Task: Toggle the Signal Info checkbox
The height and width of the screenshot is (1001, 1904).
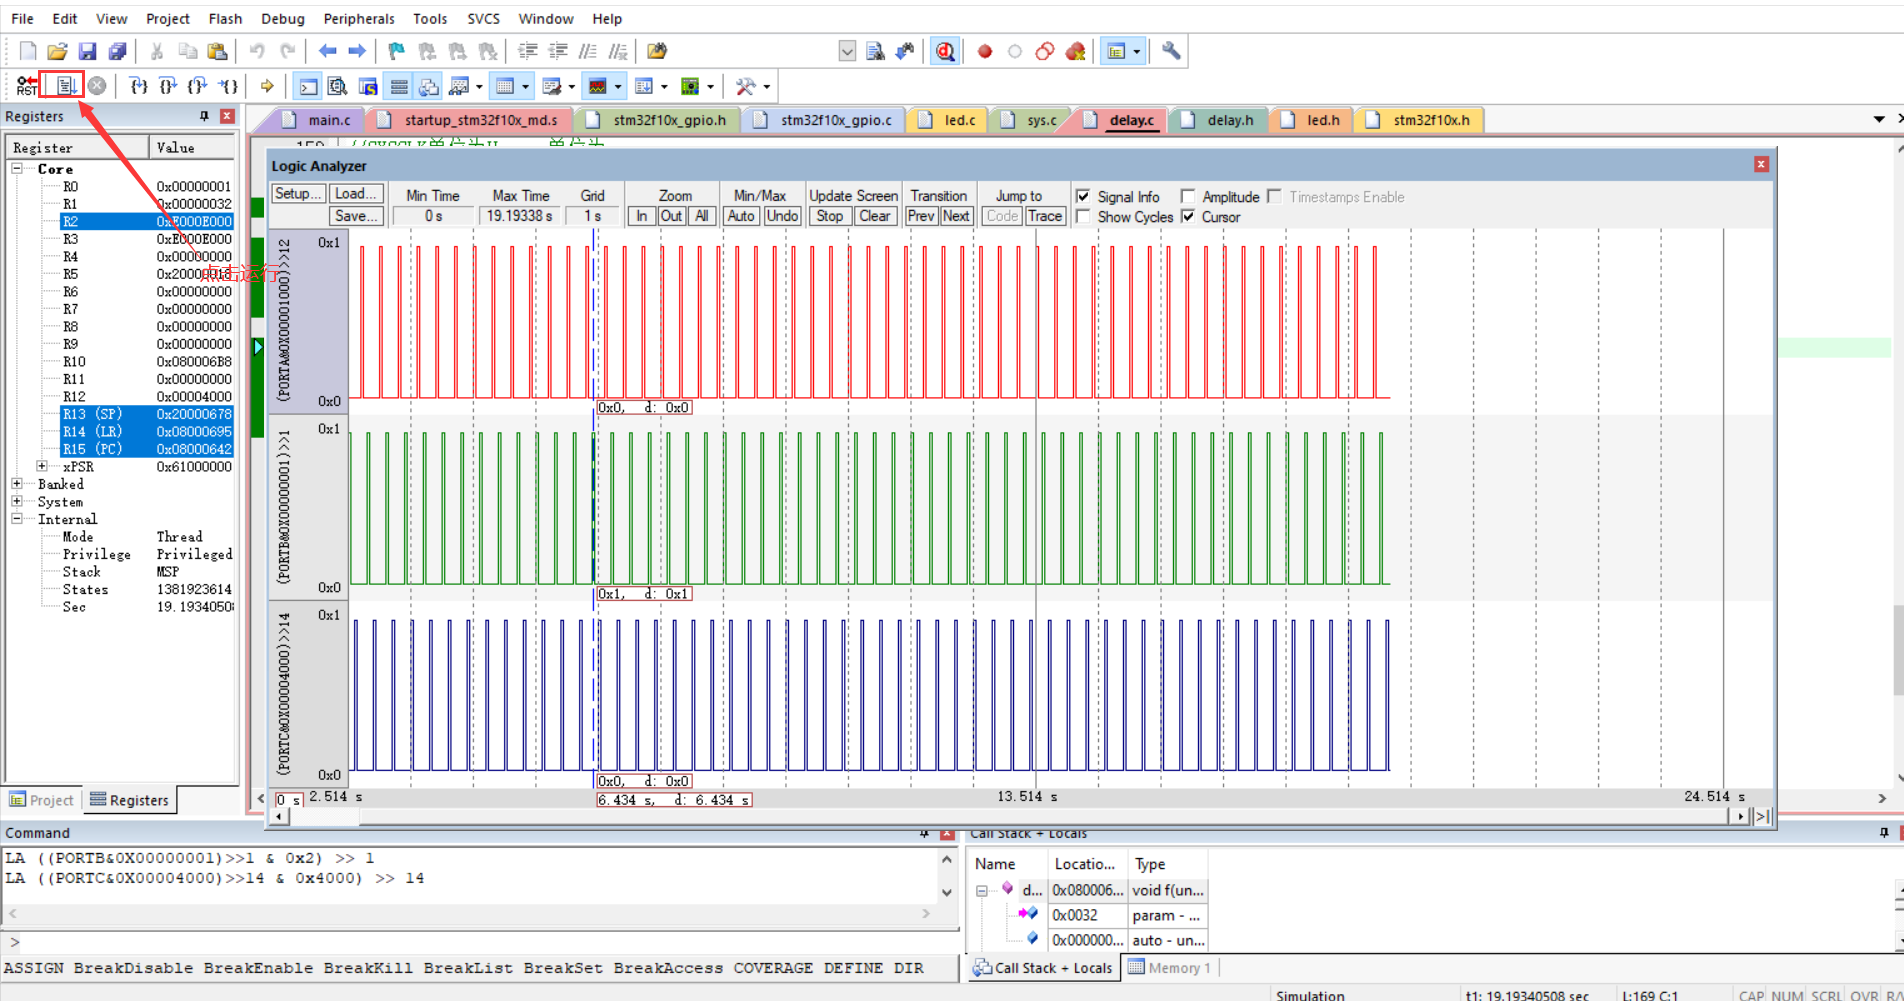Action: click(1083, 197)
